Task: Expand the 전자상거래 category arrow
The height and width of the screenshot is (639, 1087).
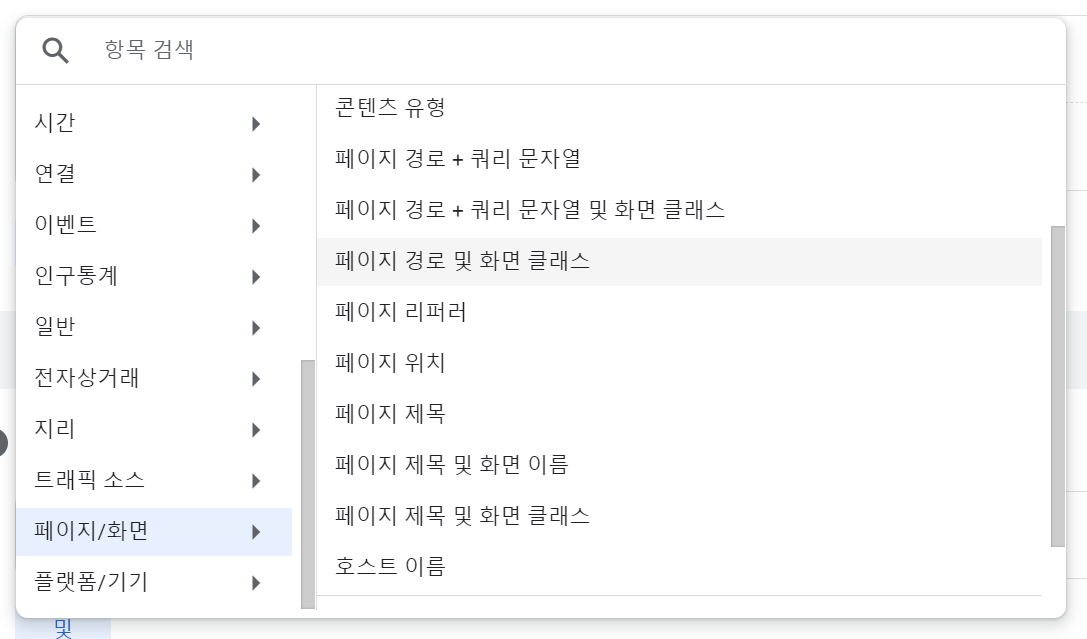Action: (255, 378)
